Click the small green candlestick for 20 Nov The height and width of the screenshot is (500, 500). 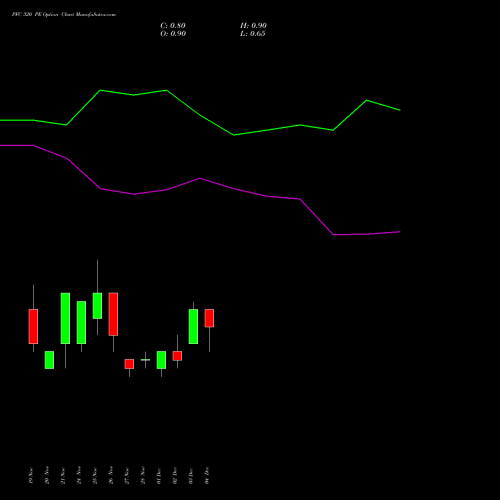tap(49, 360)
